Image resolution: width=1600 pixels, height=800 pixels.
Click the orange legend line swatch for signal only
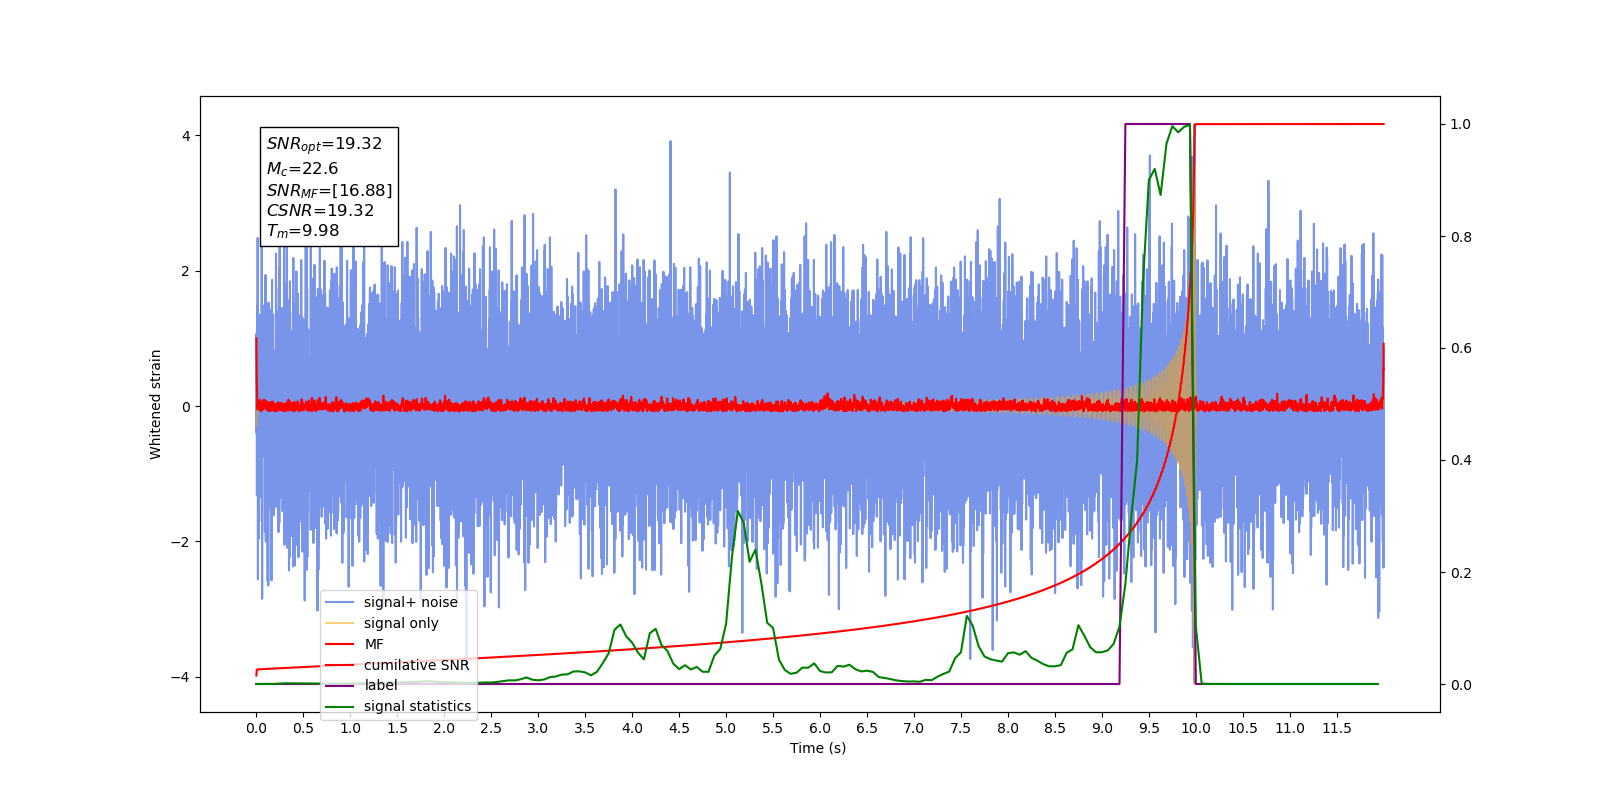click(x=340, y=623)
